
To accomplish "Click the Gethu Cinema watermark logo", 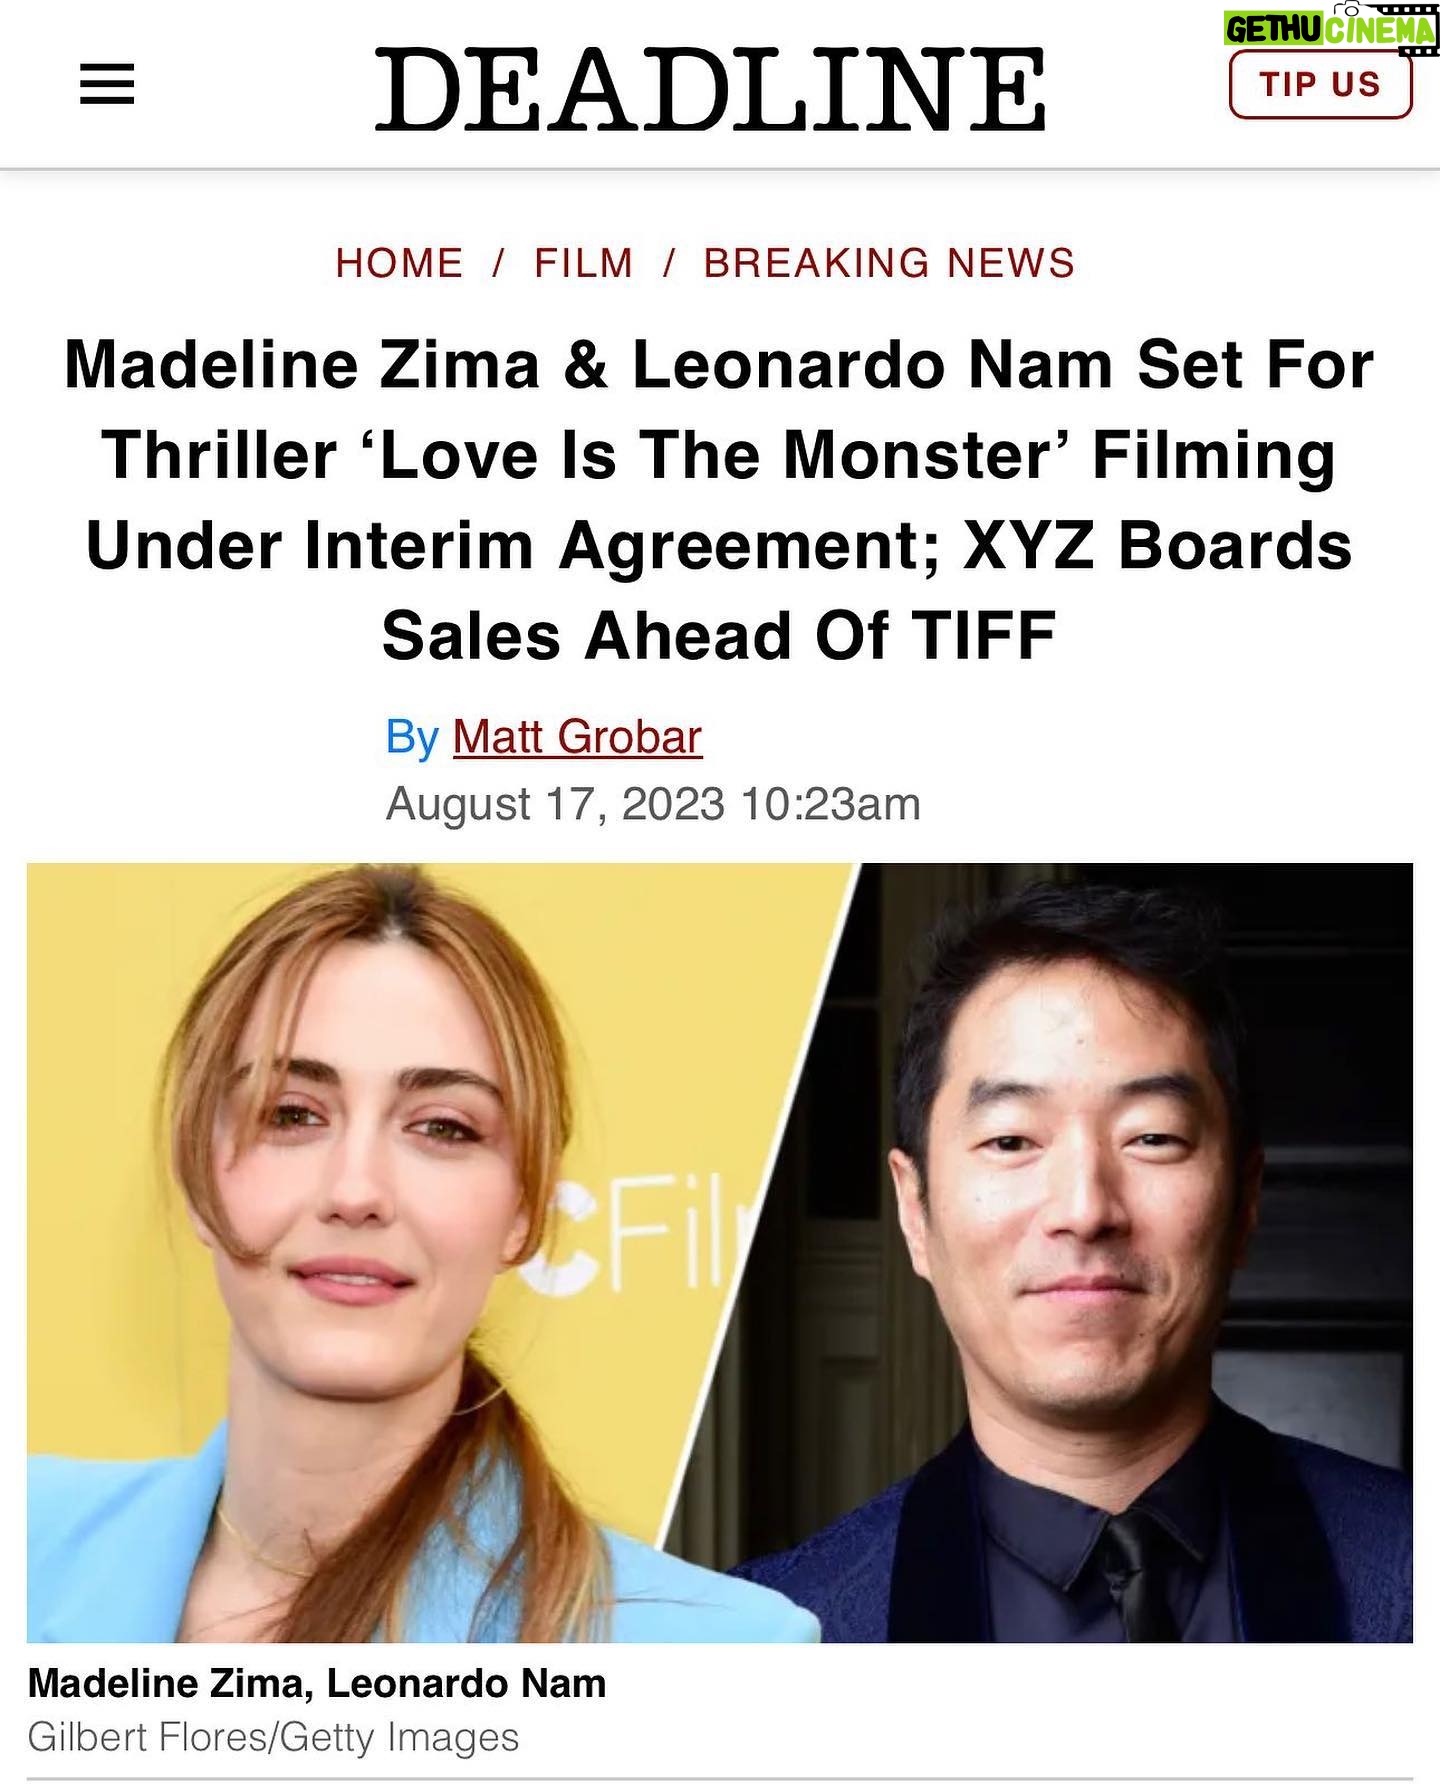I will click(x=1330, y=27).
